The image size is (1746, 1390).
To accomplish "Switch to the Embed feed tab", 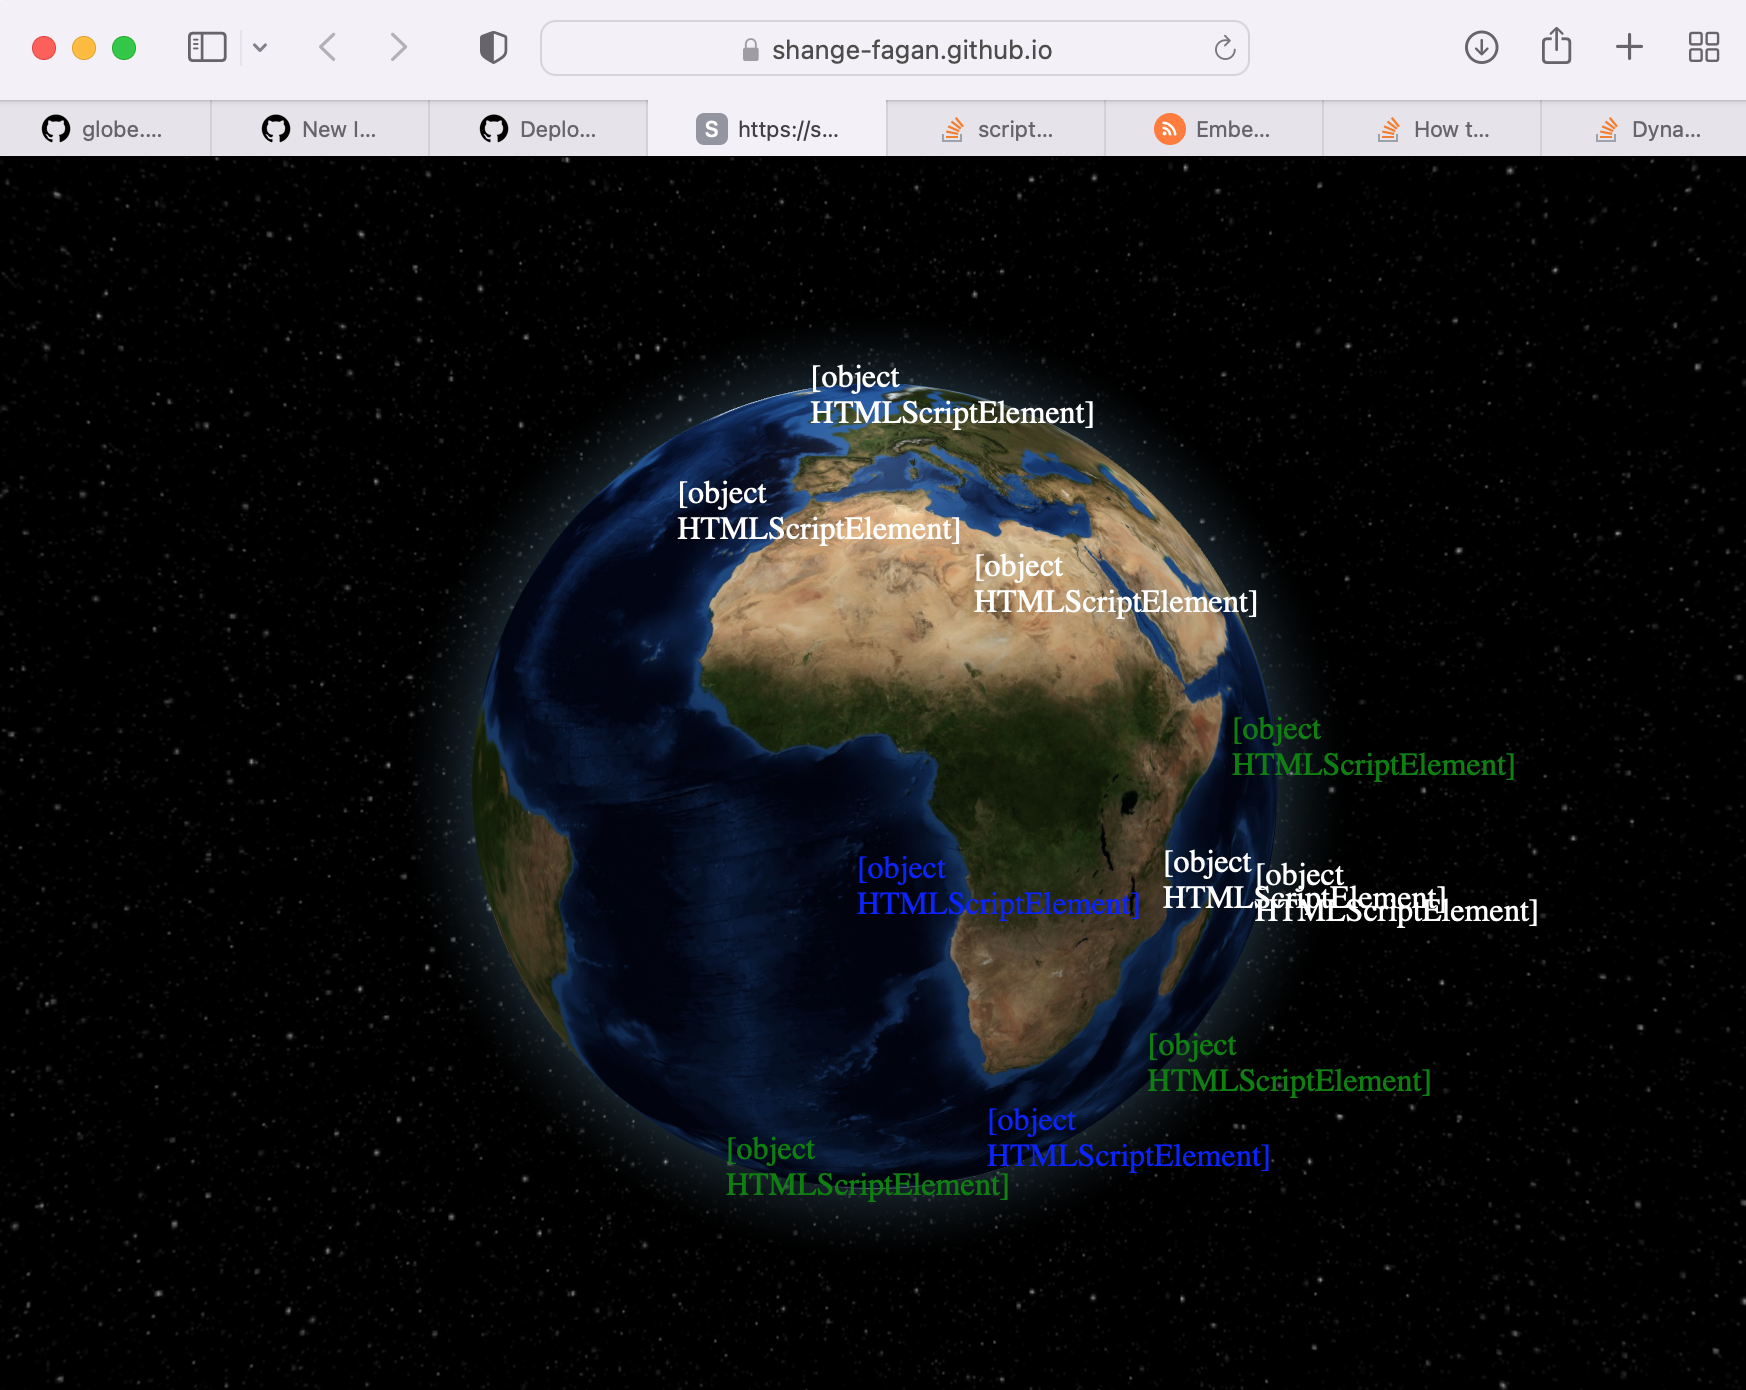I will [1214, 128].
